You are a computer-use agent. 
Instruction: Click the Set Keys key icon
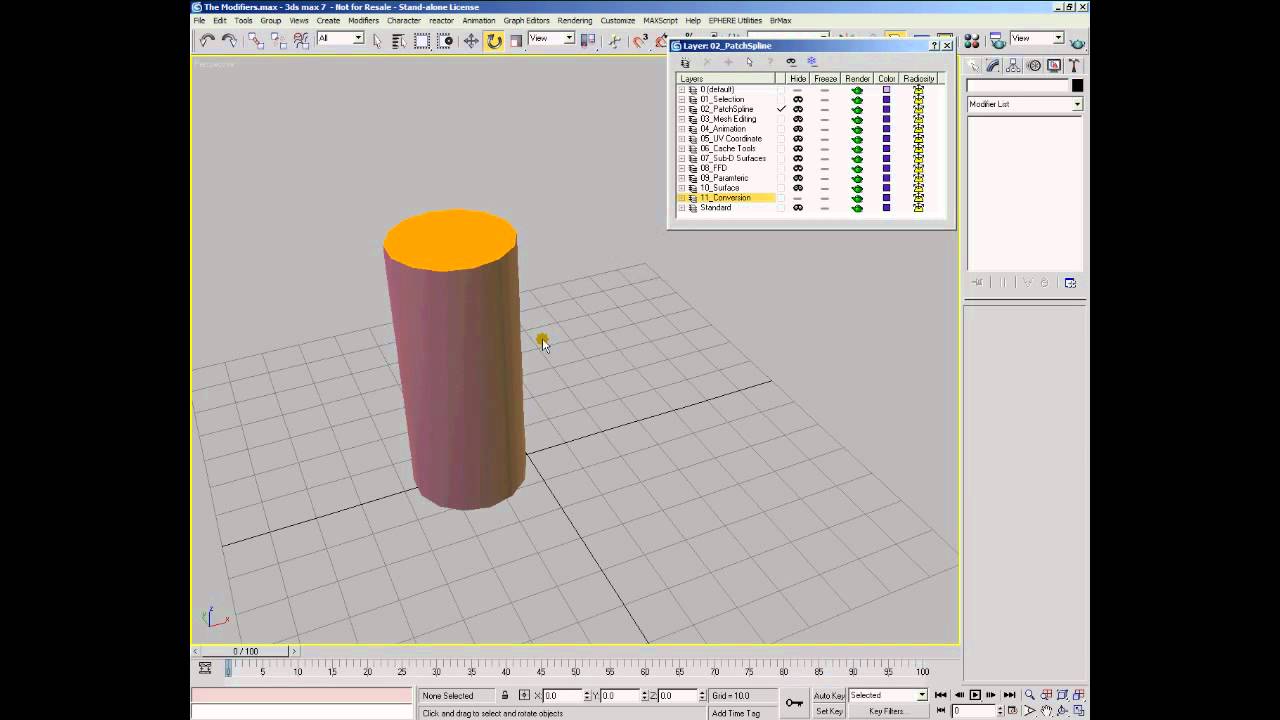794,703
